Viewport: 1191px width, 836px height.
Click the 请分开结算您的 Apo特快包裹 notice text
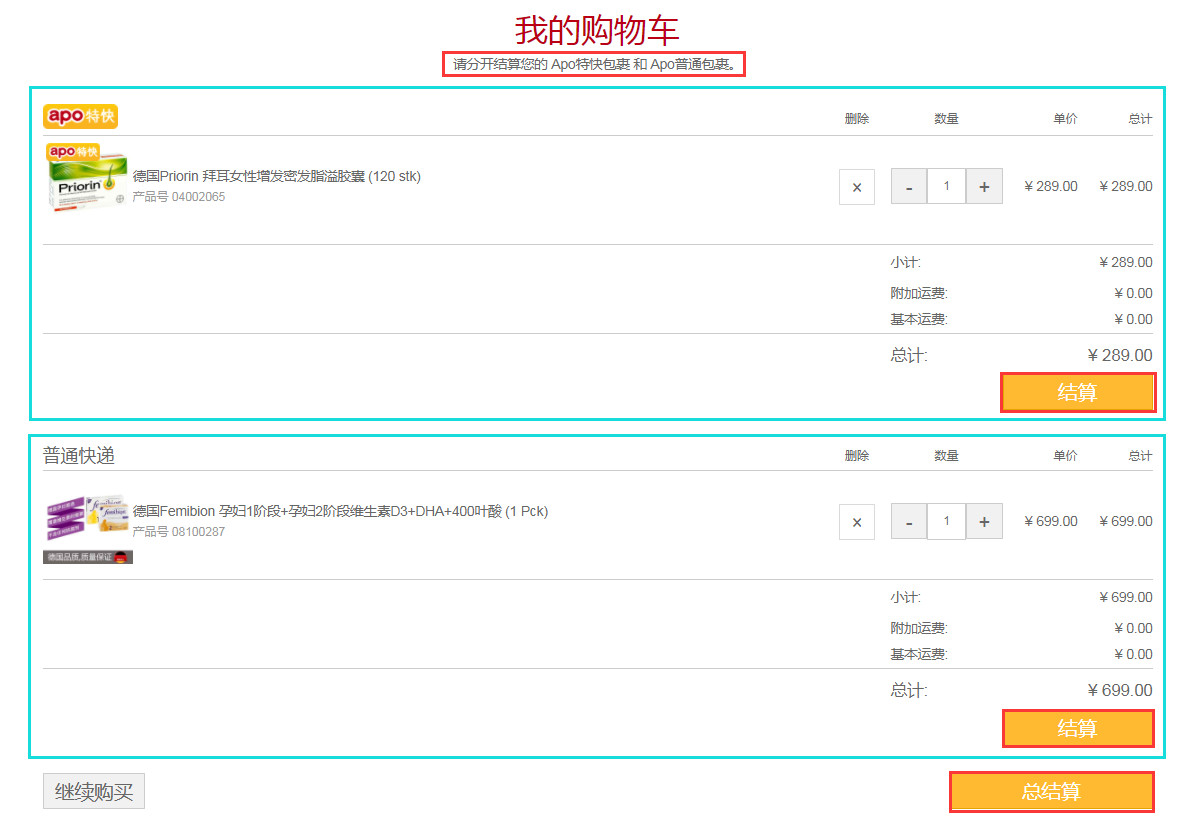594,65
